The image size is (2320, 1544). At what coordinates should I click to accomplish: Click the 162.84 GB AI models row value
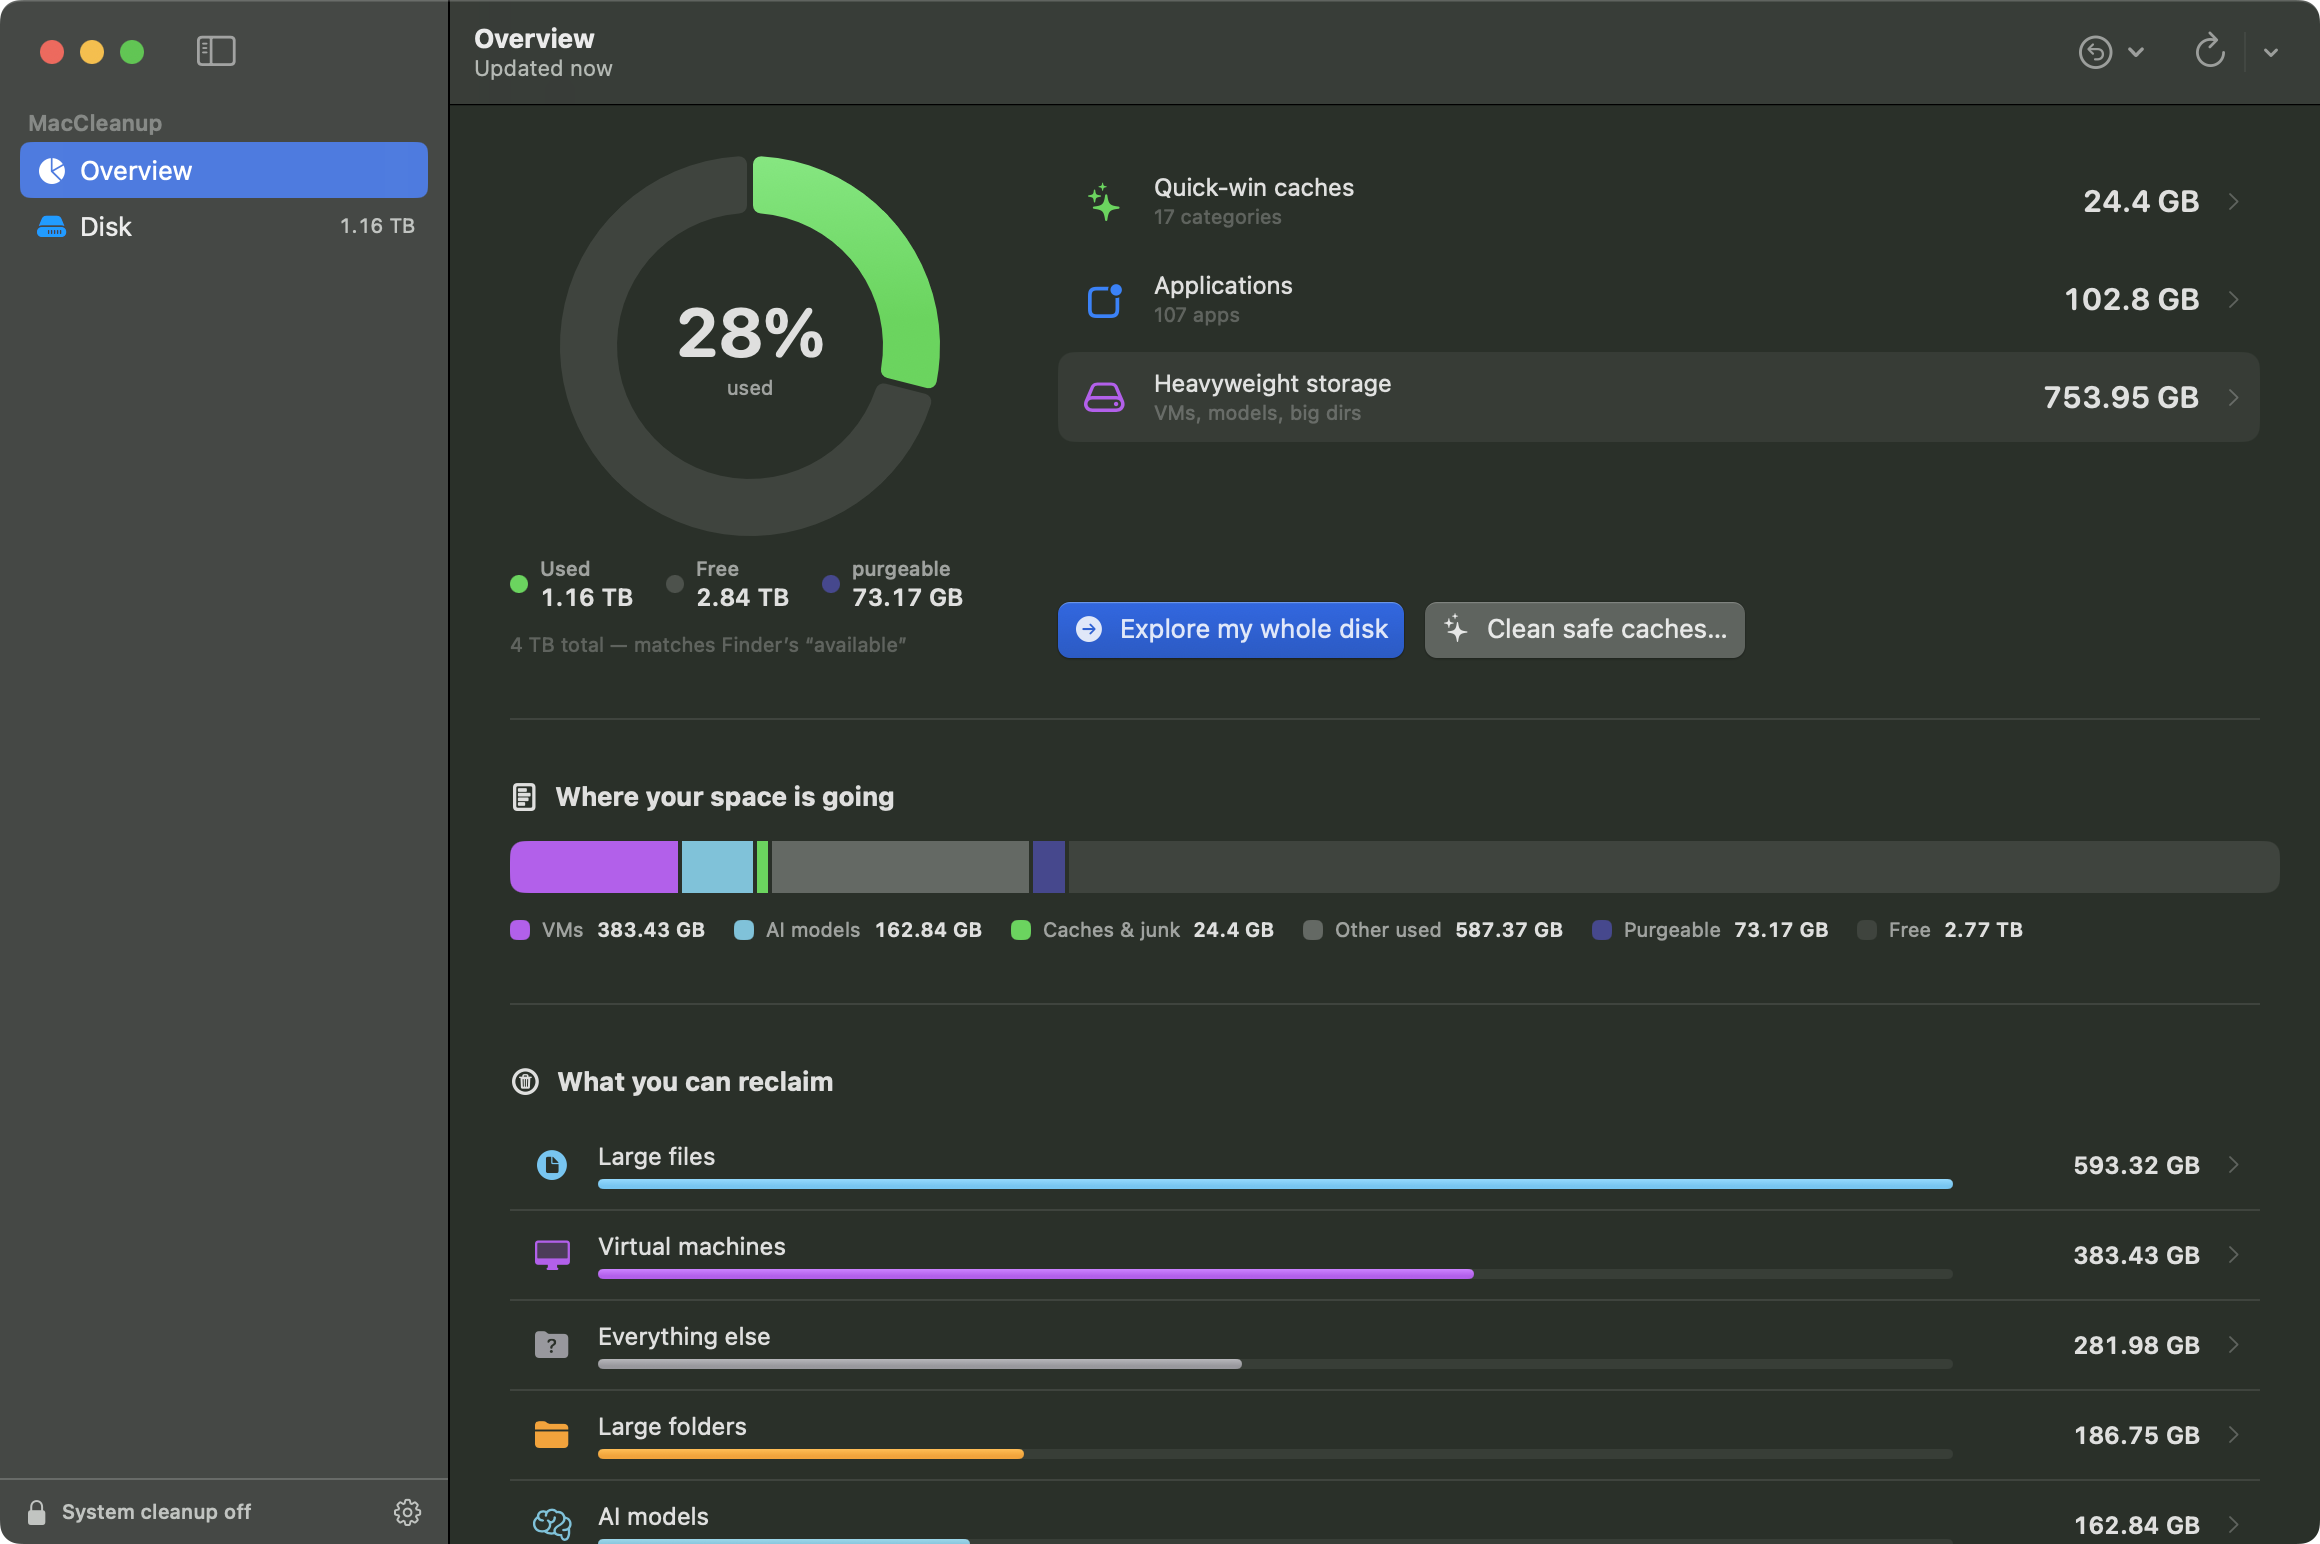point(2136,1526)
